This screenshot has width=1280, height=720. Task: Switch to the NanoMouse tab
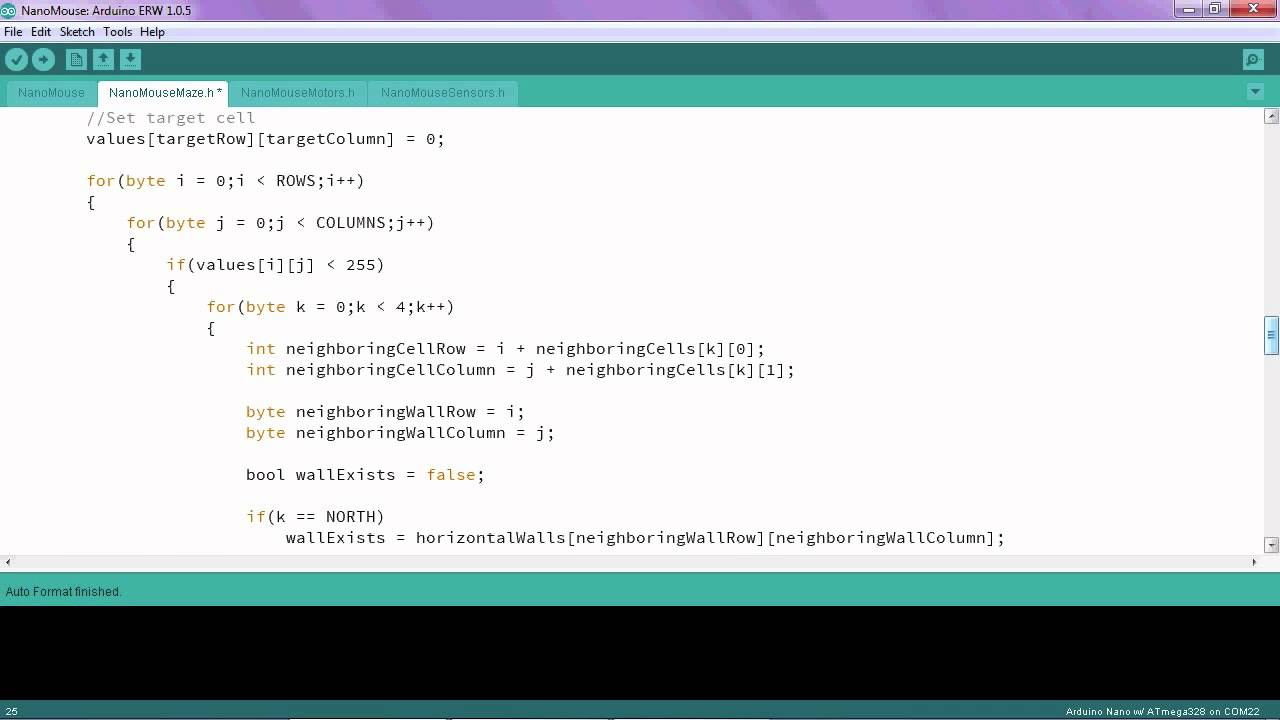point(51,93)
